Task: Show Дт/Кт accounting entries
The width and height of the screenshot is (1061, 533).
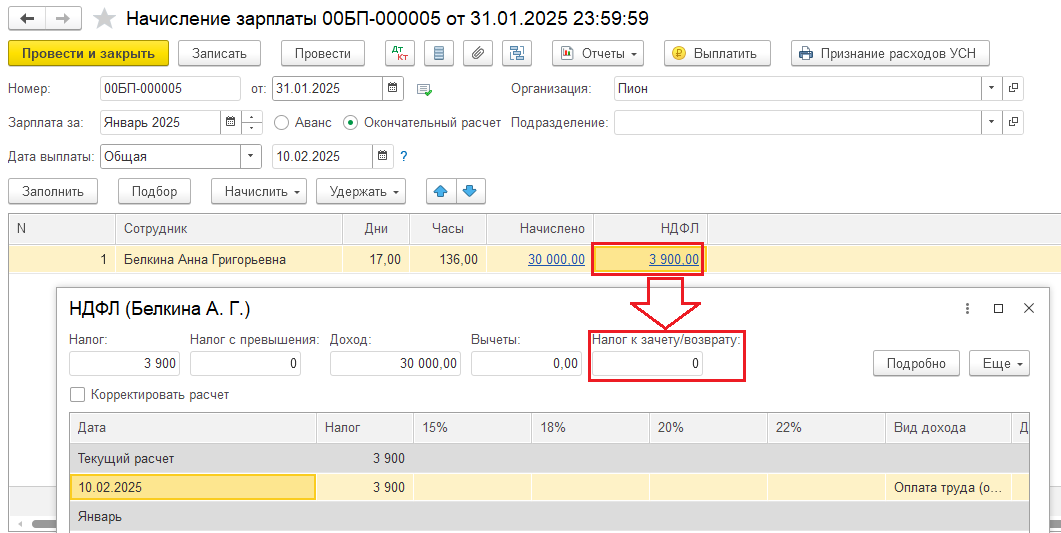Action: 399,53
